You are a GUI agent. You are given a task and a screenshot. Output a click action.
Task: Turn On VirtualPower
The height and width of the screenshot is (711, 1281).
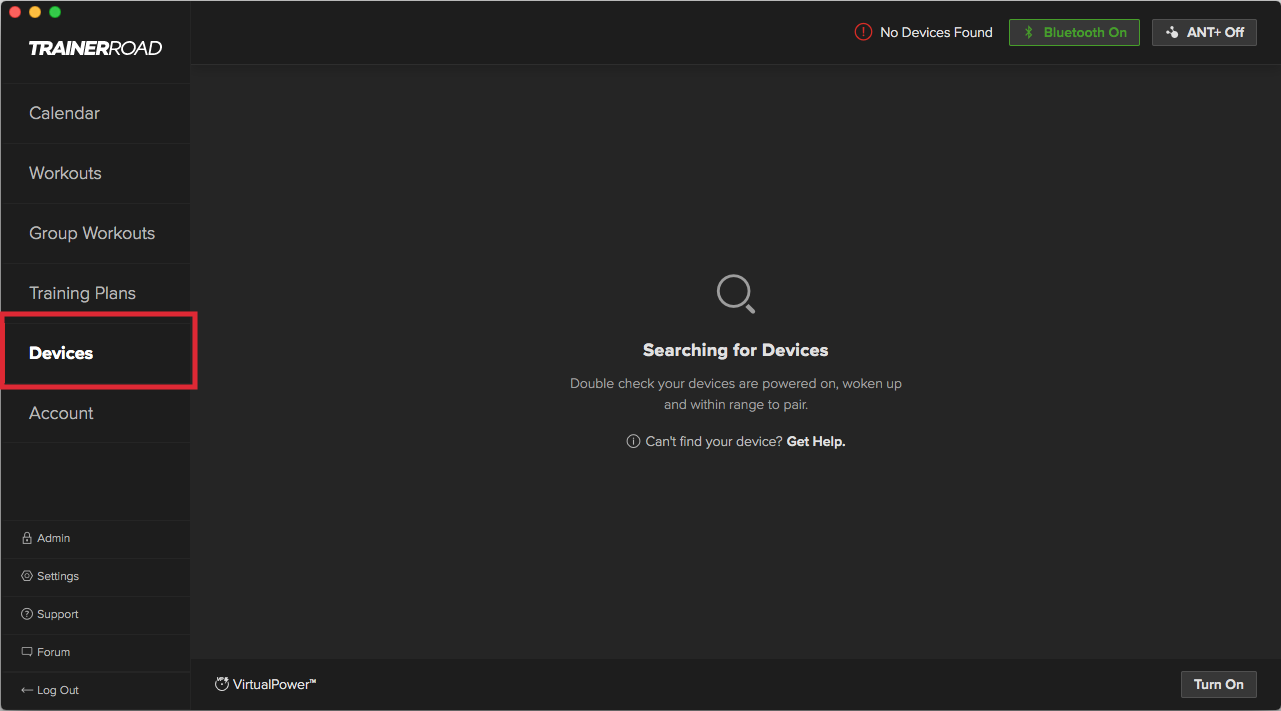[1218, 684]
